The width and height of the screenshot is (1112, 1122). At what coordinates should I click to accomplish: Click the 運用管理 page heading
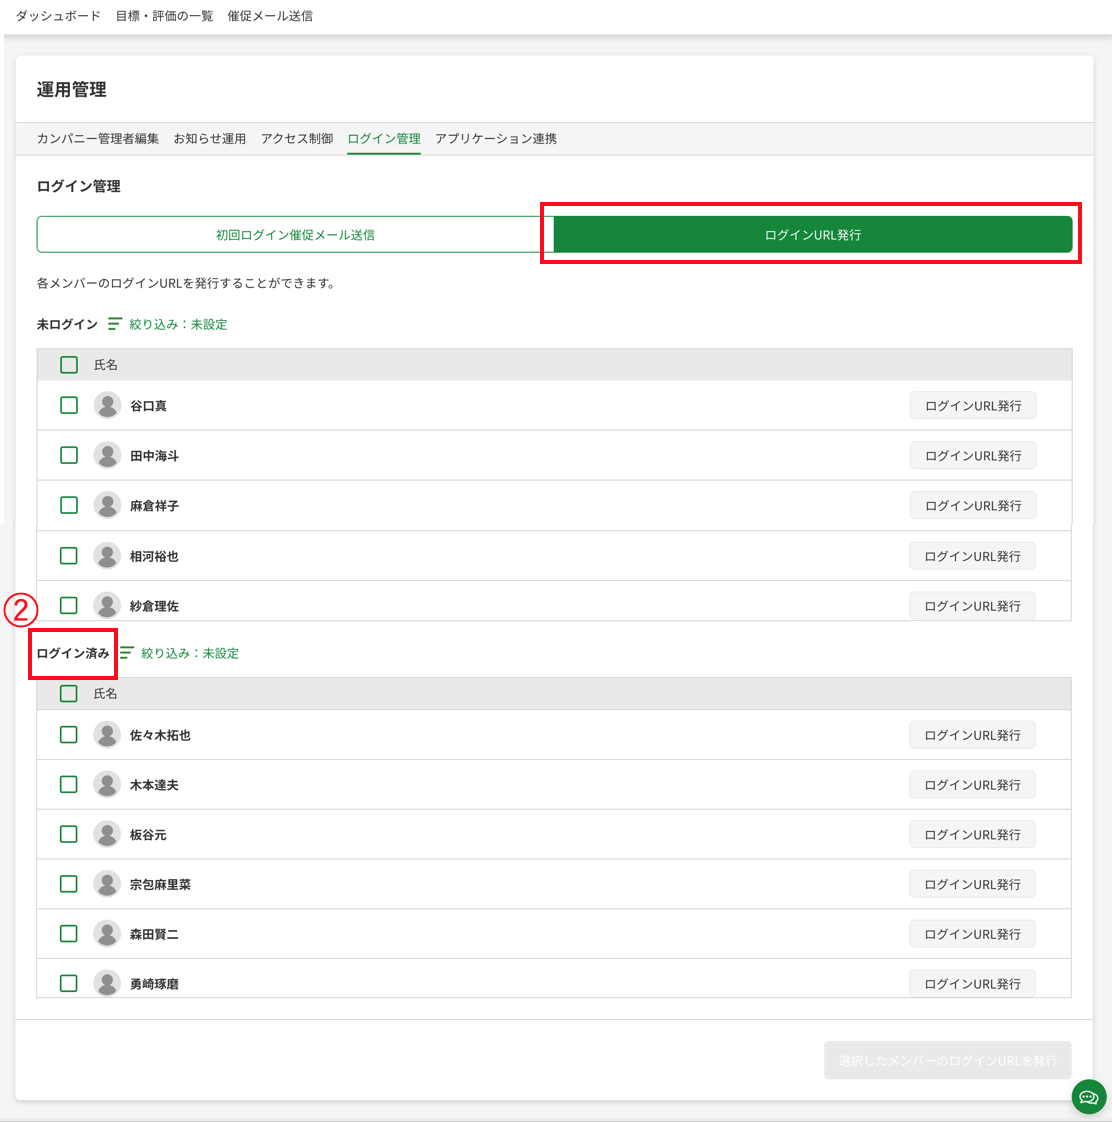click(72, 89)
